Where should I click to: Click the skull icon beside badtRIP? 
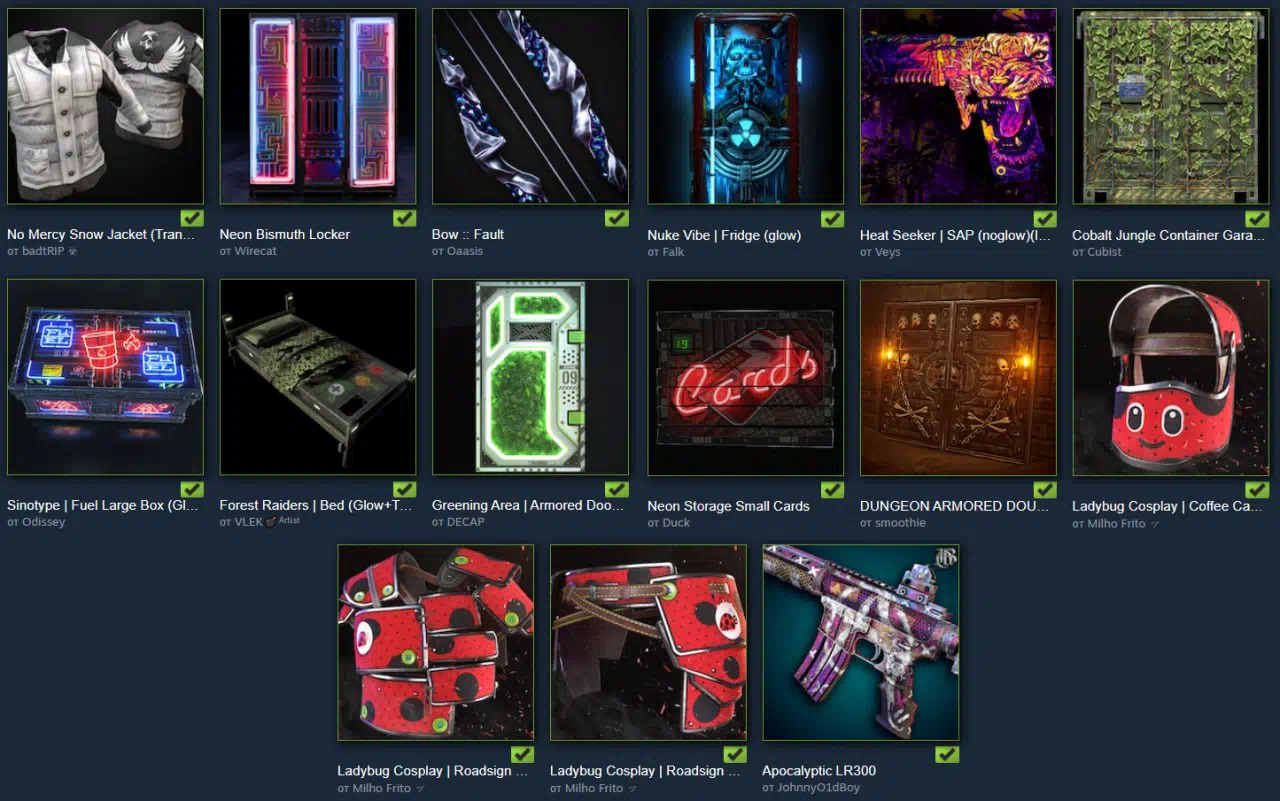72,251
